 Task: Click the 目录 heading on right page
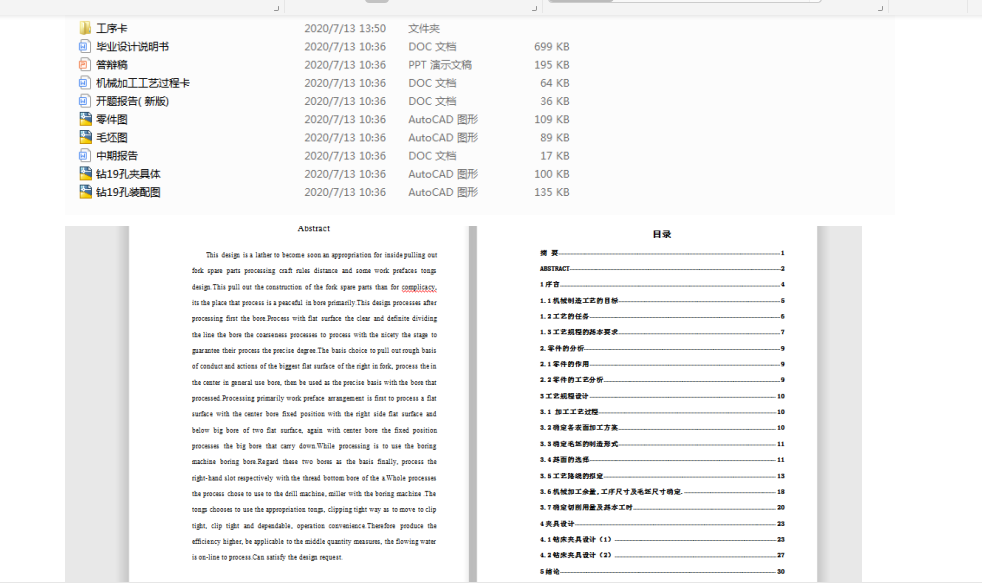(x=661, y=234)
